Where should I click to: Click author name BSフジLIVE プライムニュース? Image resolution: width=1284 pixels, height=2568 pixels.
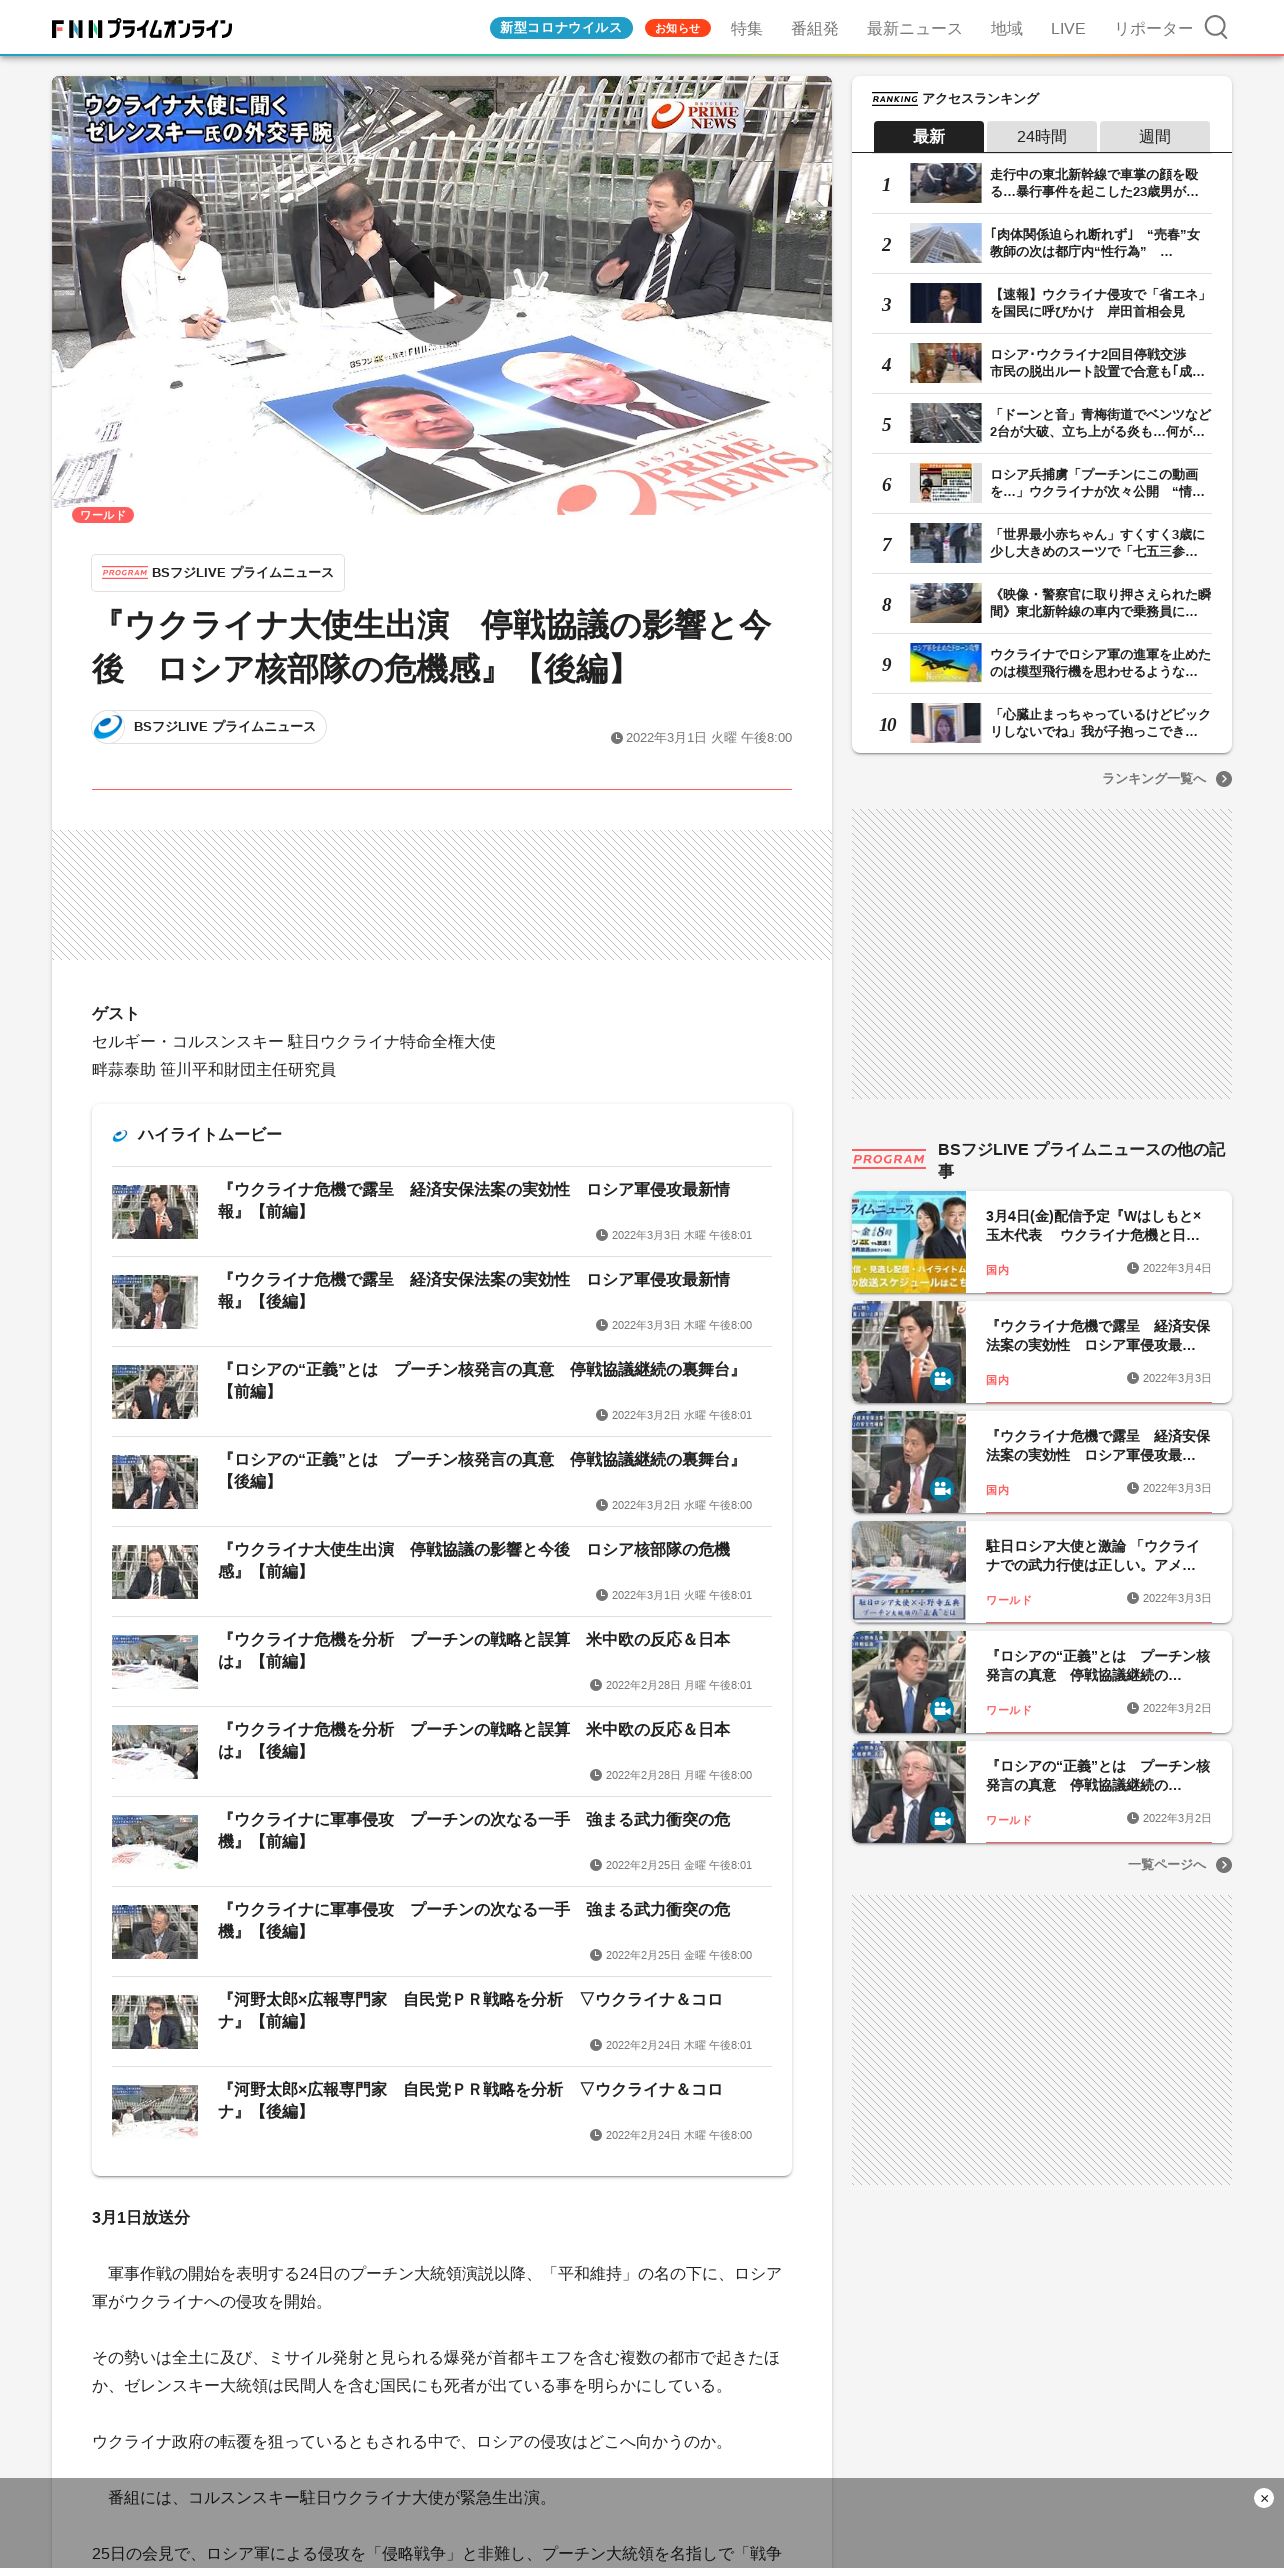pyautogui.click(x=224, y=727)
